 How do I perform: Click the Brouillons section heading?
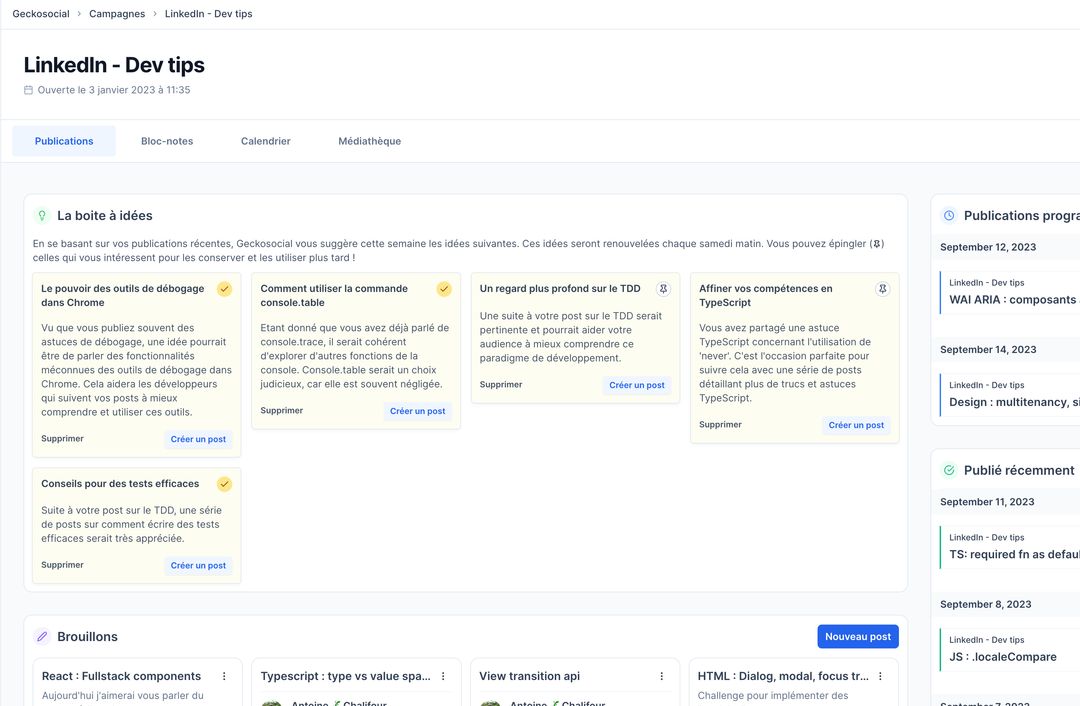click(87, 636)
